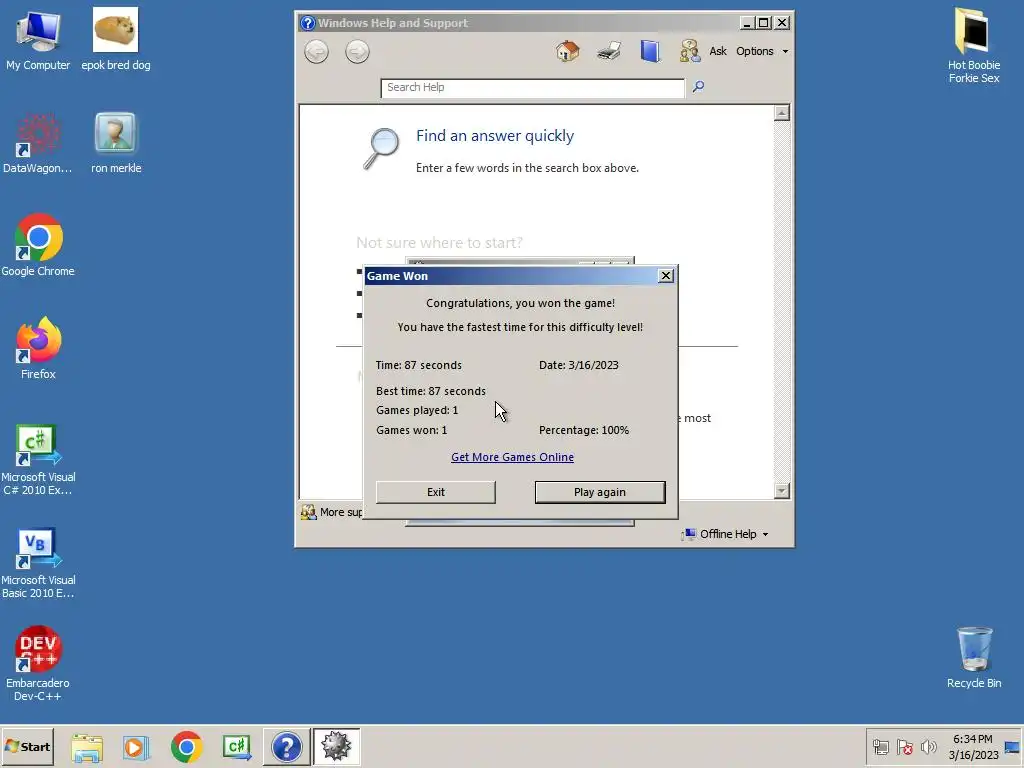The width and height of the screenshot is (1024, 768).
Task: Click the Chrome icon in taskbar
Action: click(x=187, y=747)
